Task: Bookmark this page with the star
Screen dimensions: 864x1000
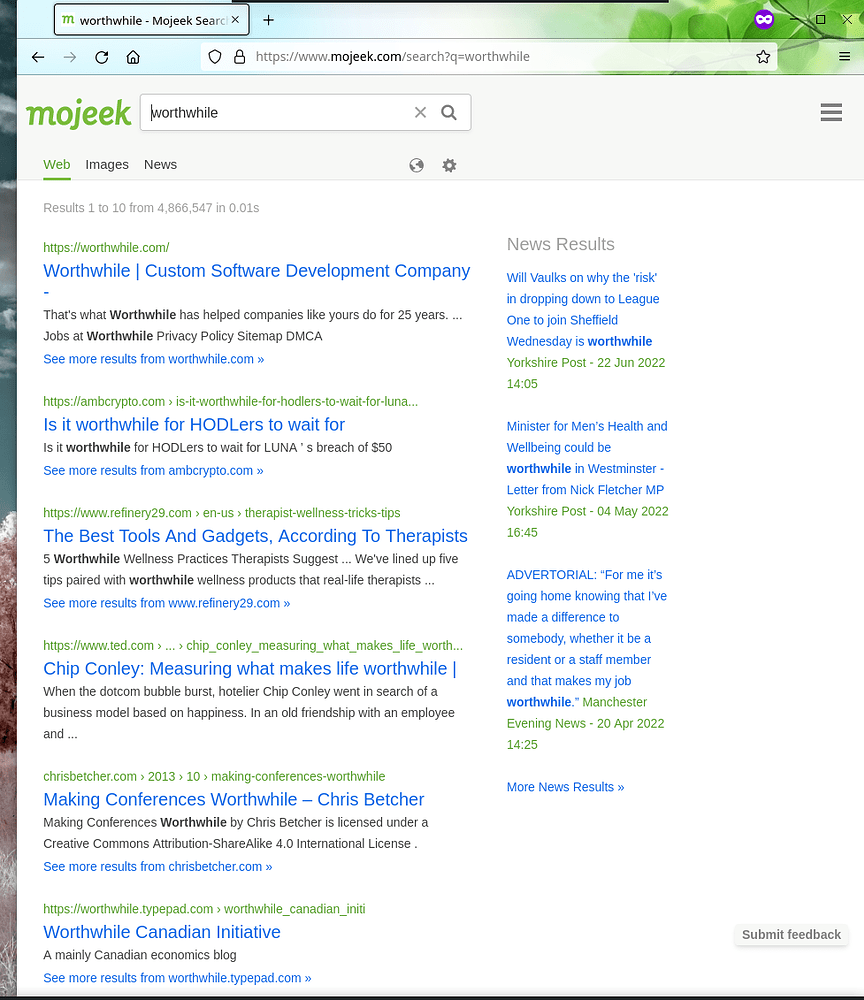Action: coord(763,57)
